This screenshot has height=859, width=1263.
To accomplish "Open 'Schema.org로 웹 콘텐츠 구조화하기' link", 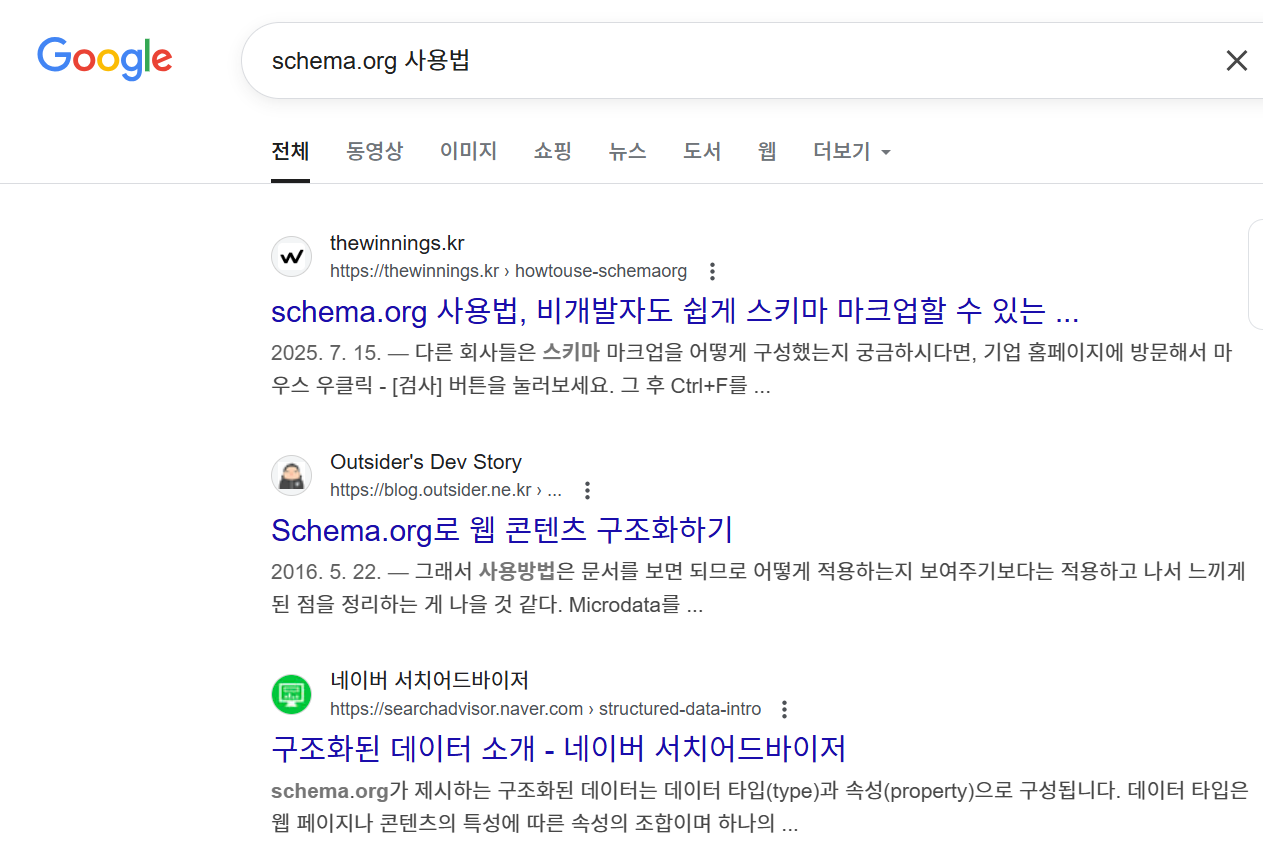I will (502, 530).
